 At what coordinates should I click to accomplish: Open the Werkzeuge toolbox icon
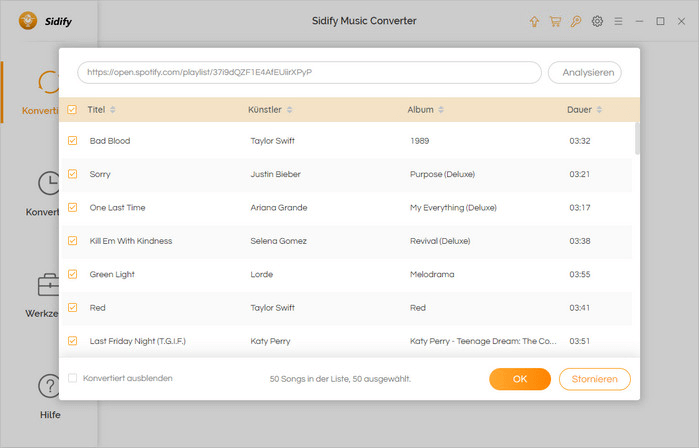49,285
